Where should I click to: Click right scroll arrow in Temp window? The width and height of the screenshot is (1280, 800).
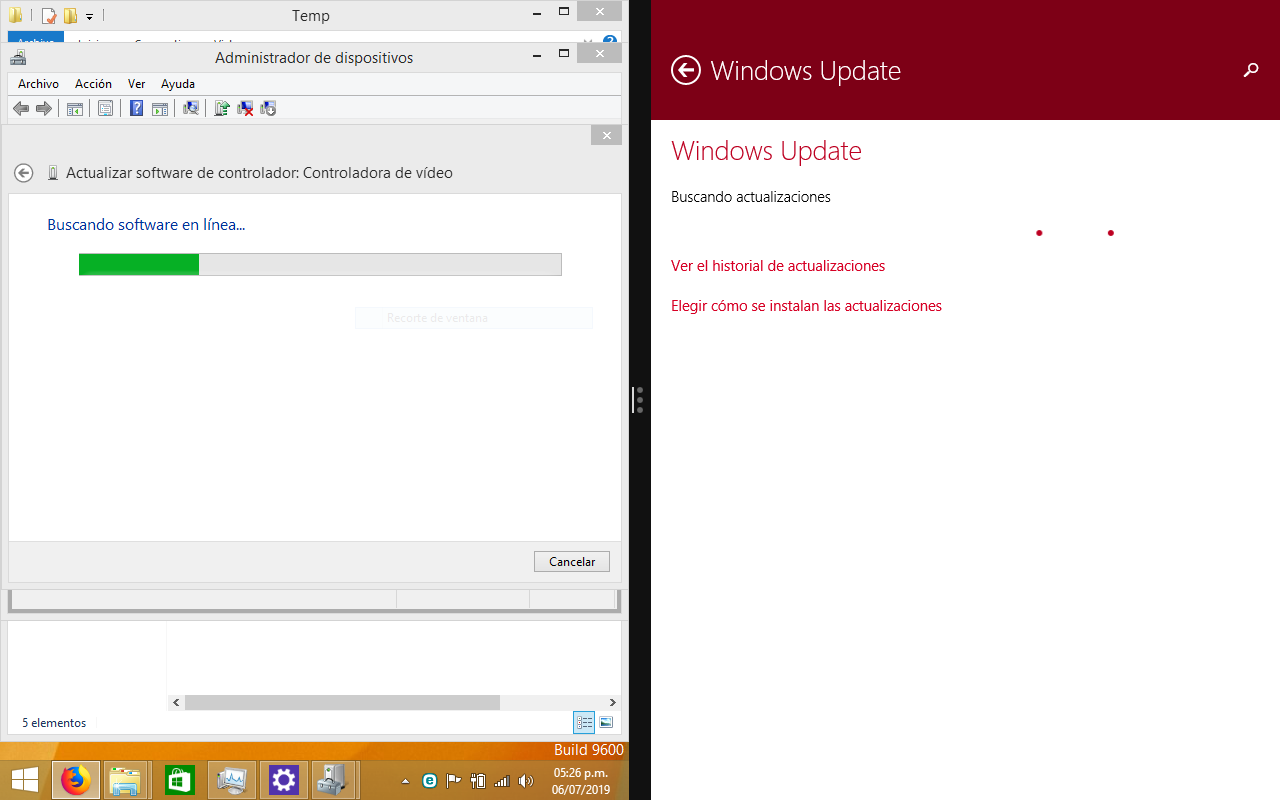pos(613,703)
